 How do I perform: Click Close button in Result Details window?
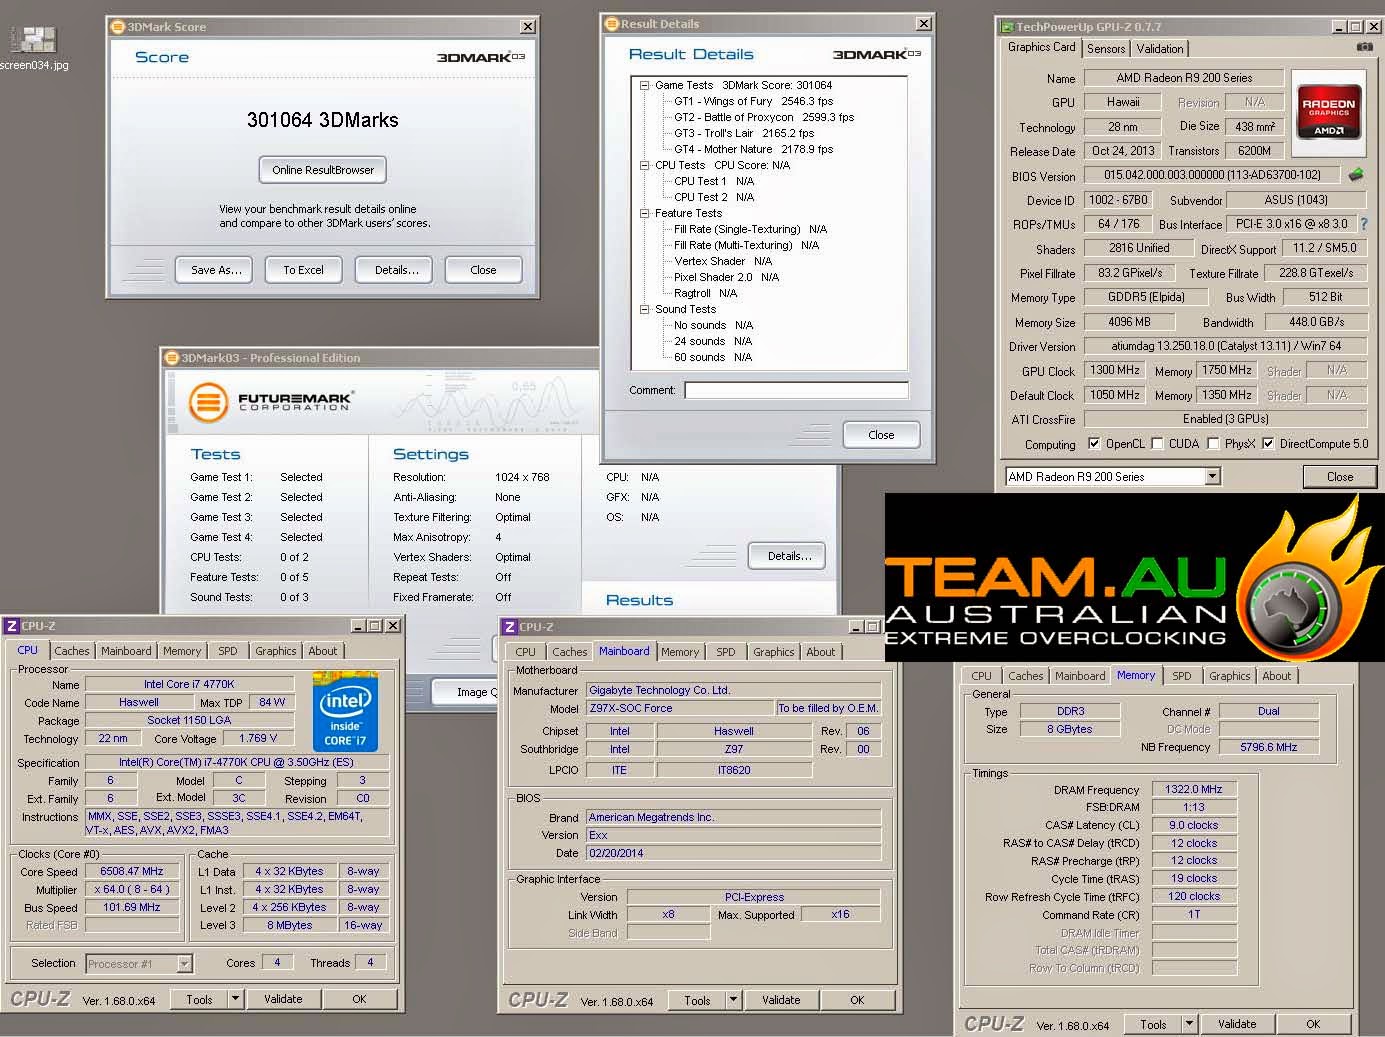881,435
